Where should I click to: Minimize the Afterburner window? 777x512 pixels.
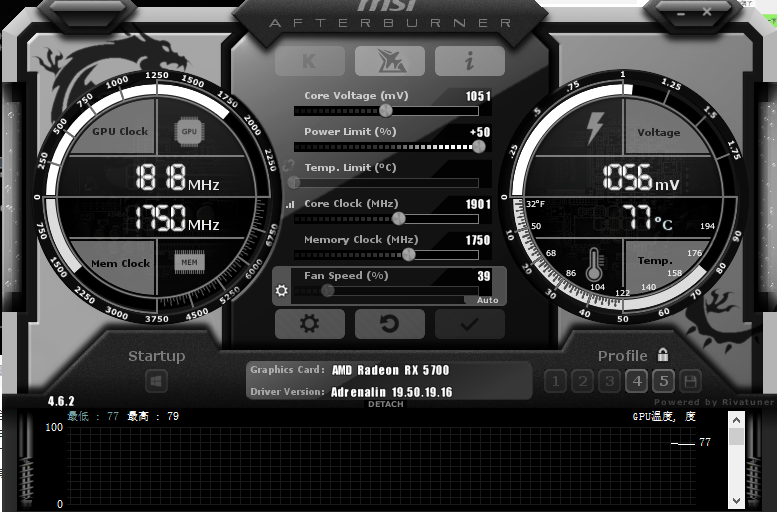pyautogui.click(x=681, y=13)
